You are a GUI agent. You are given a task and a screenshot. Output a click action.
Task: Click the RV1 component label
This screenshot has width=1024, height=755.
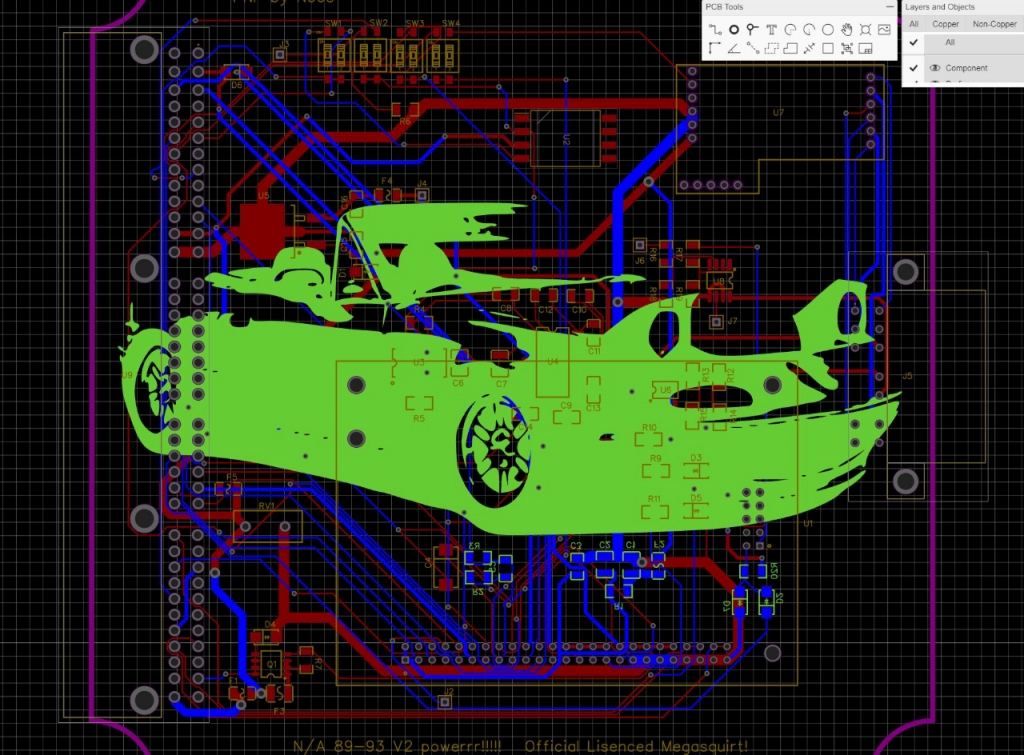point(266,506)
